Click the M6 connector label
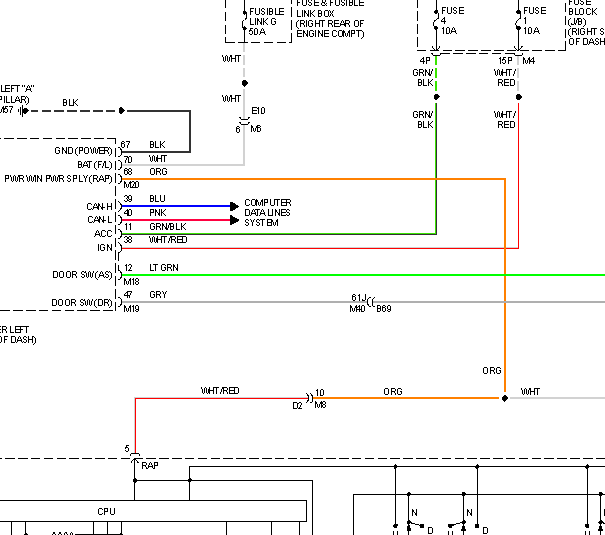 tap(256, 129)
